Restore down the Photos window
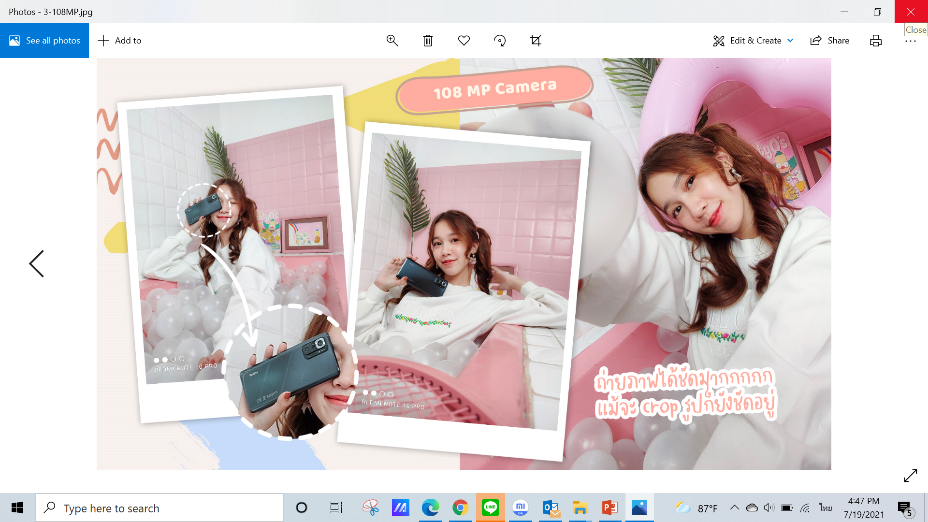The image size is (928, 522). 877,11
